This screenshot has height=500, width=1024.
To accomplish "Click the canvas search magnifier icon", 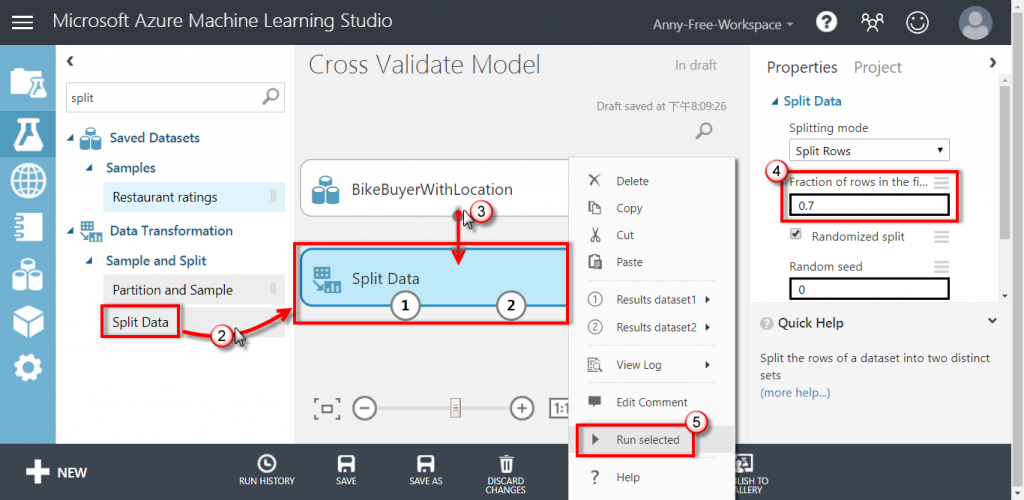I will pyautogui.click(x=703, y=131).
